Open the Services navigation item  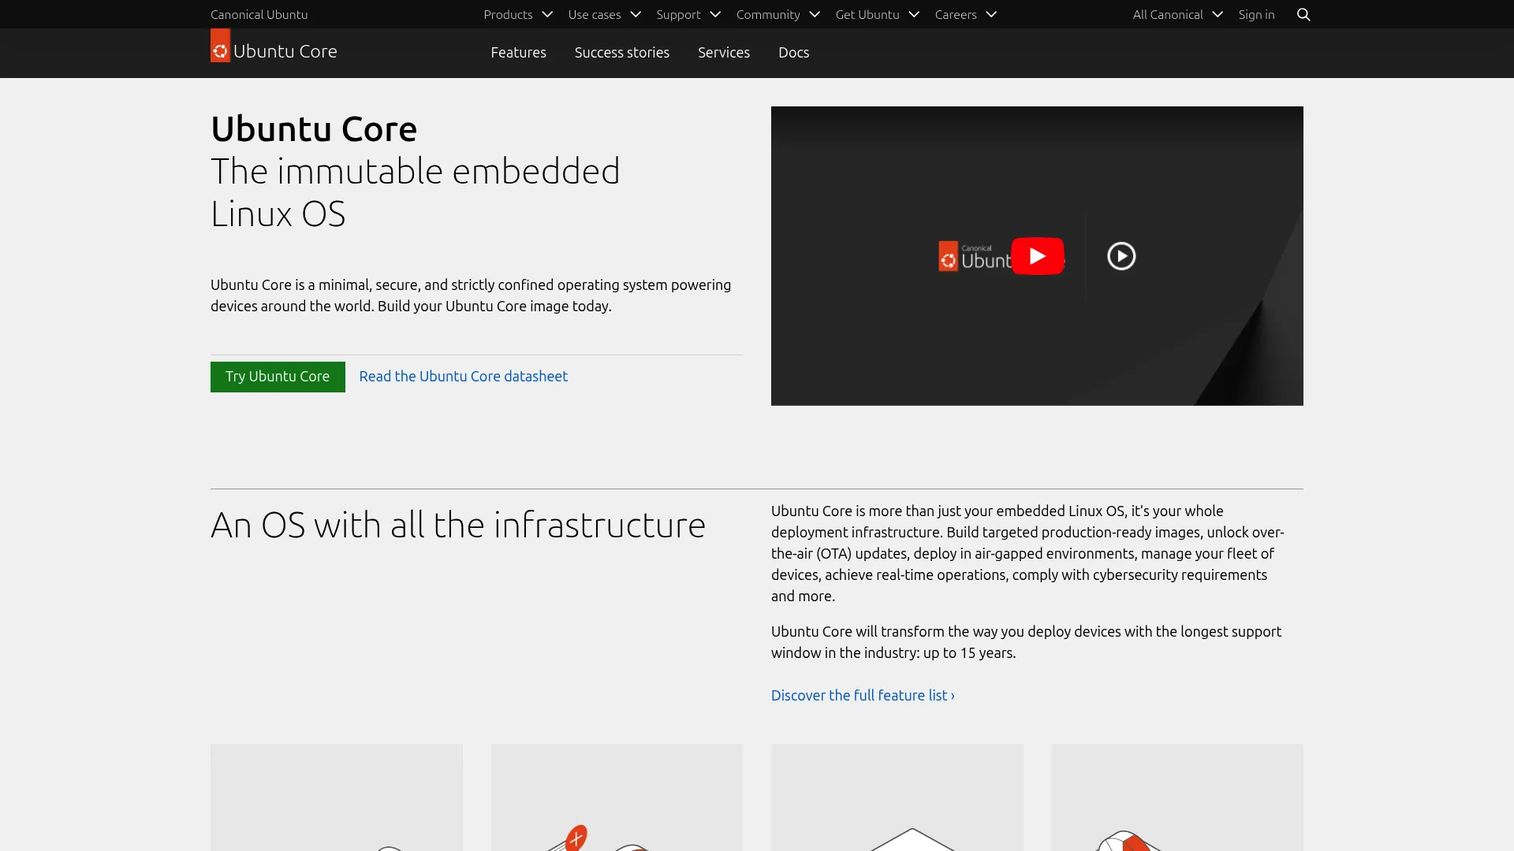[x=724, y=52]
